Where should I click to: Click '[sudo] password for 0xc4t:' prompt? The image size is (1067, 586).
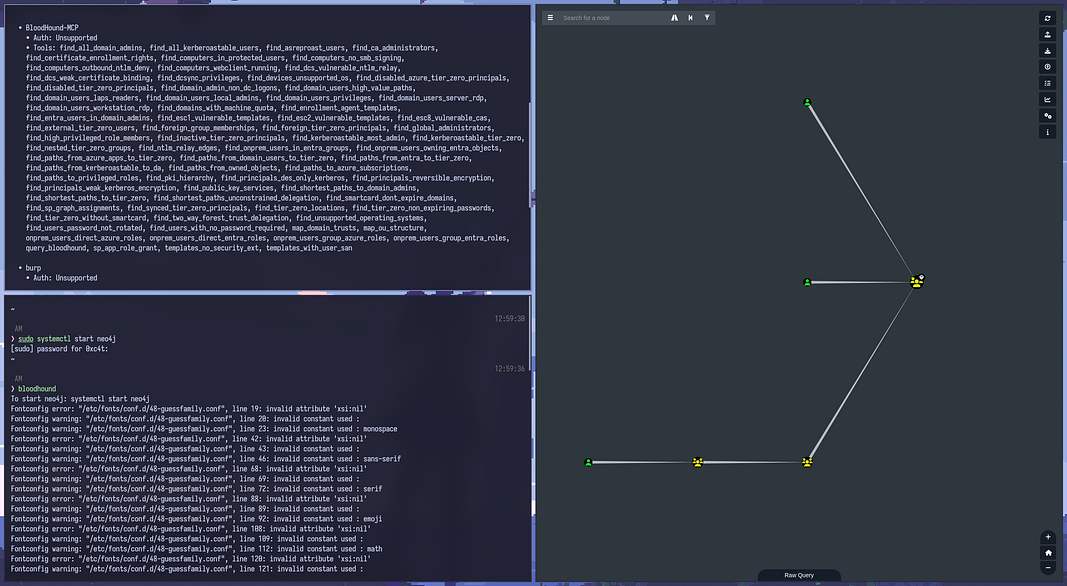pos(59,349)
